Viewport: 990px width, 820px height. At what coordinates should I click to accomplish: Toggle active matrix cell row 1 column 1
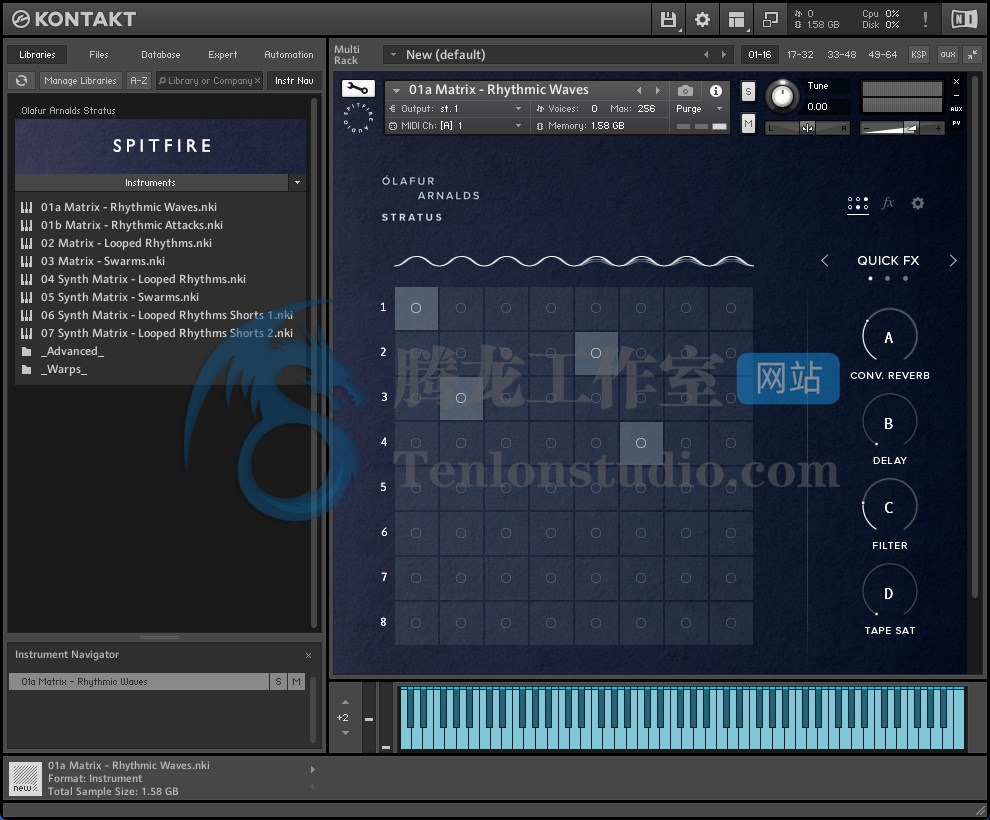[416, 308]
